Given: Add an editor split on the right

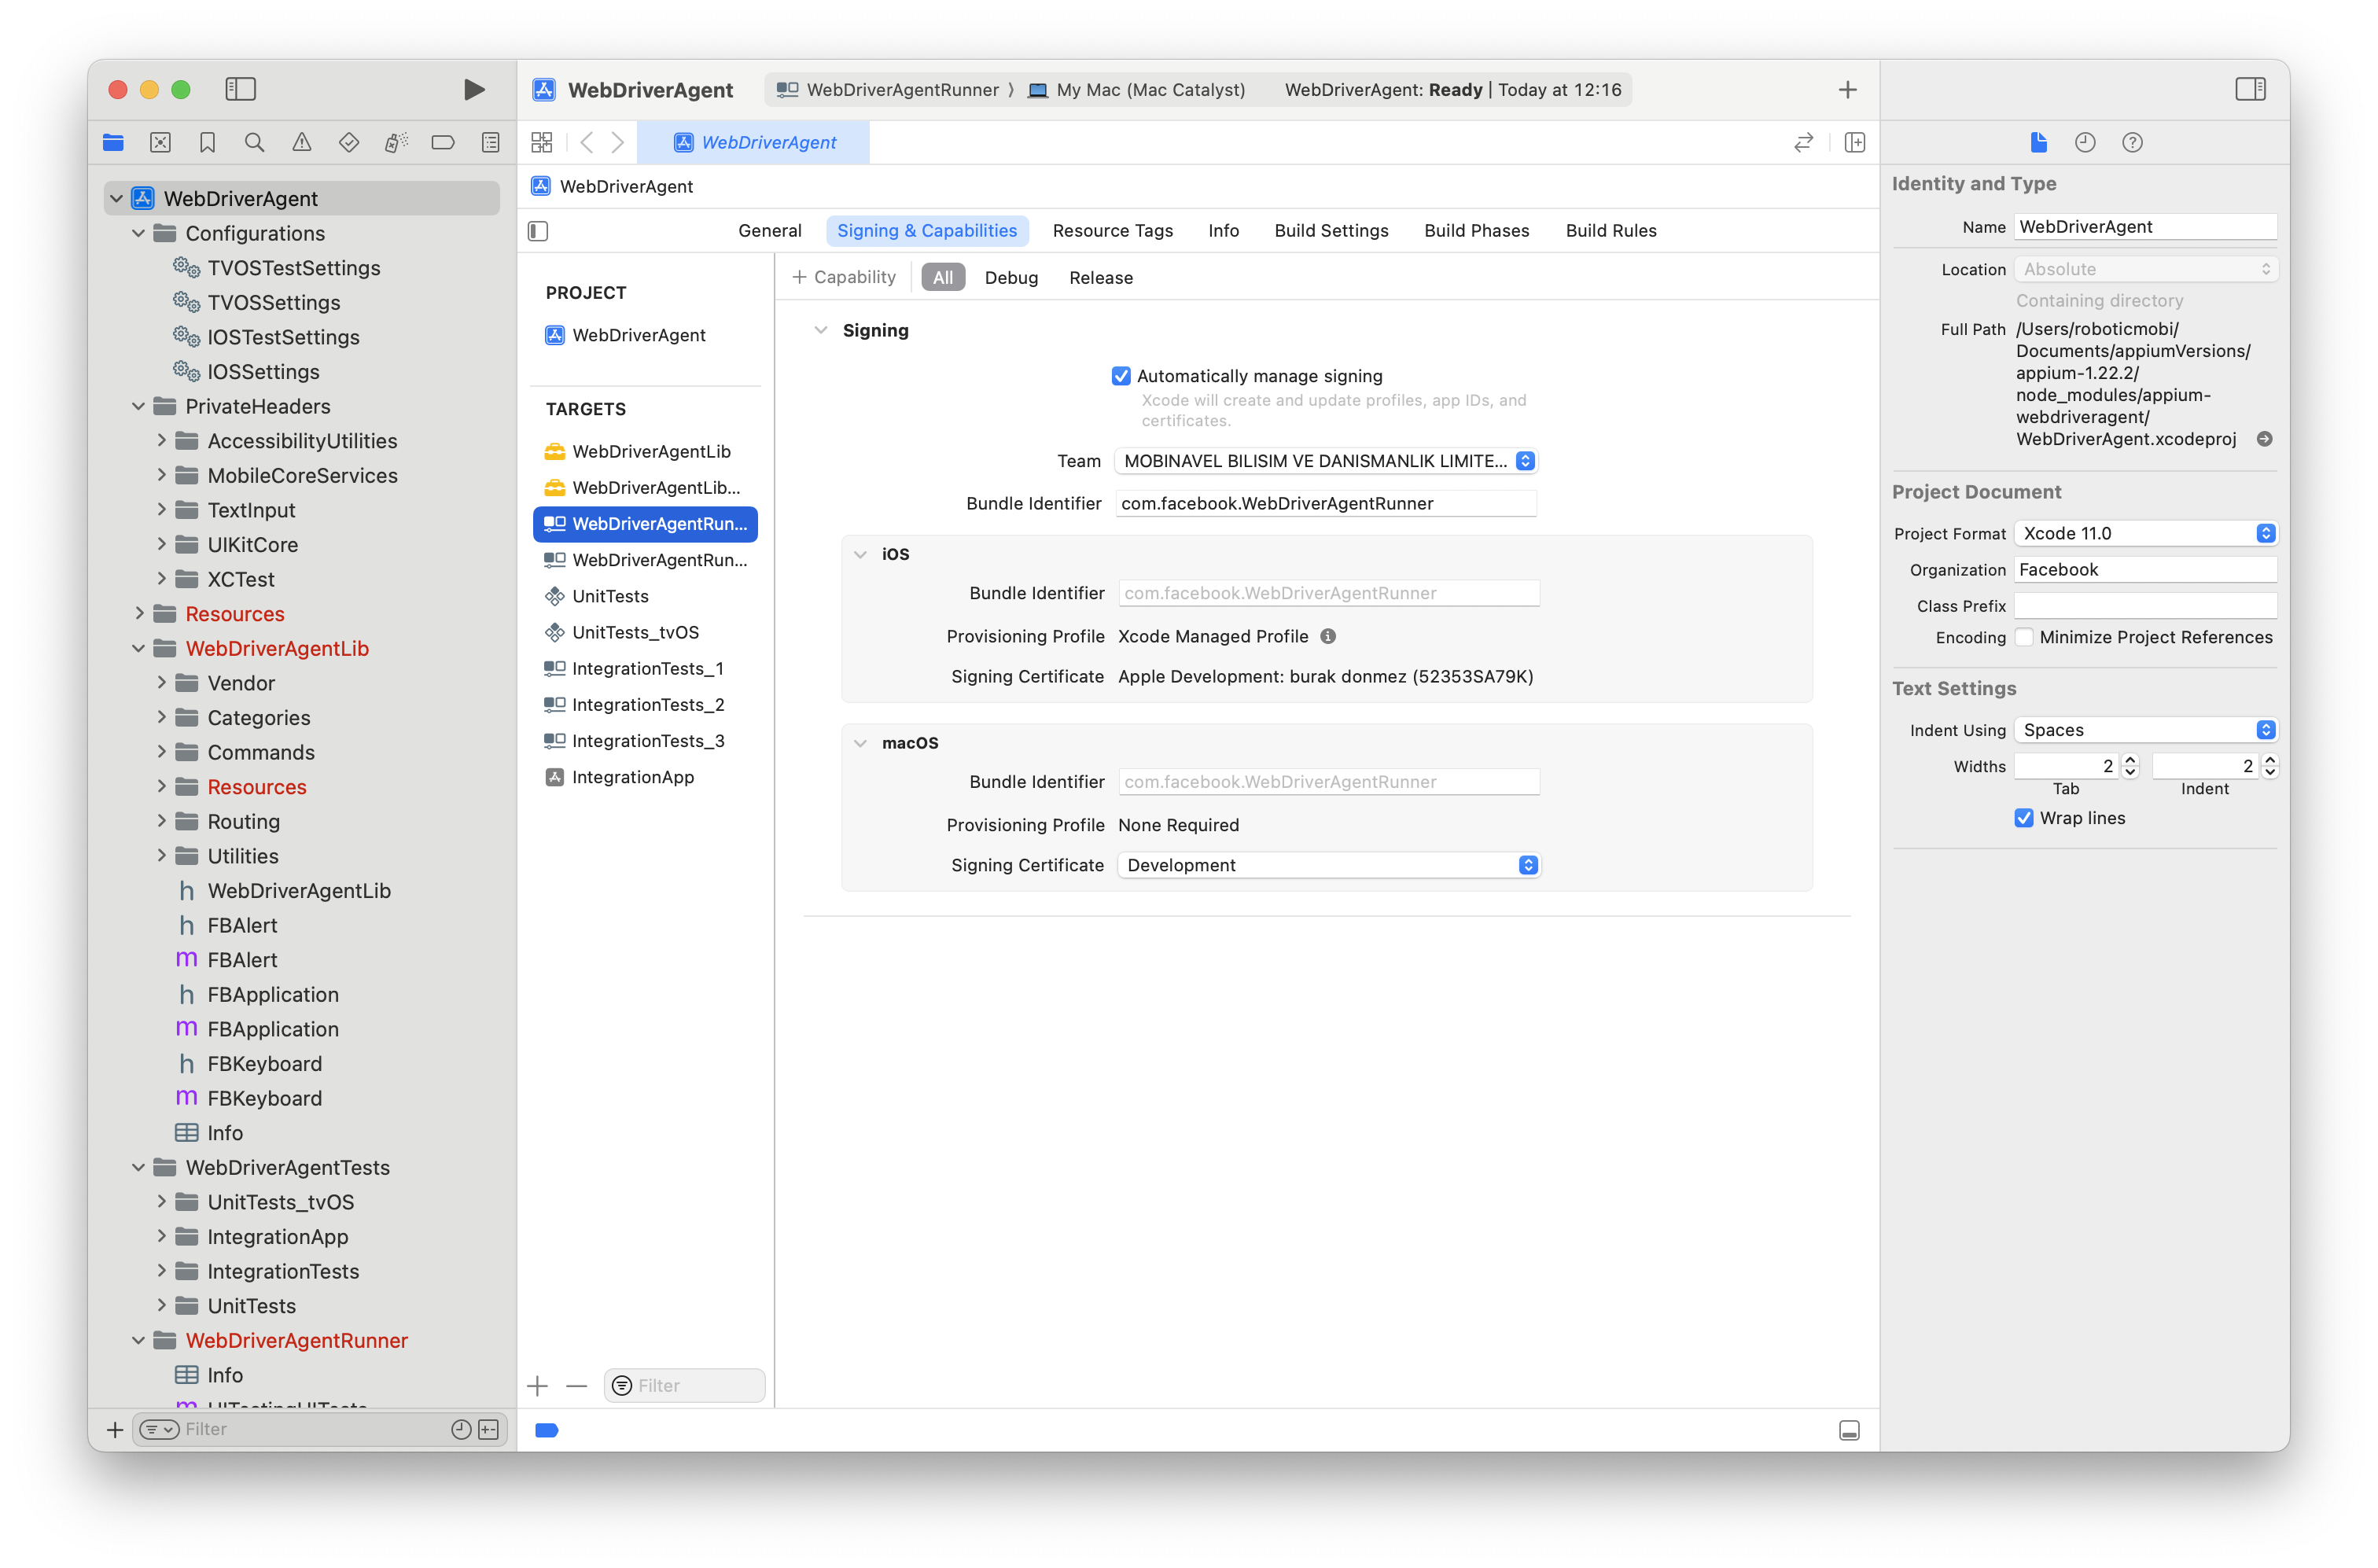Looking at the screenshot, I should [1854, 143].
